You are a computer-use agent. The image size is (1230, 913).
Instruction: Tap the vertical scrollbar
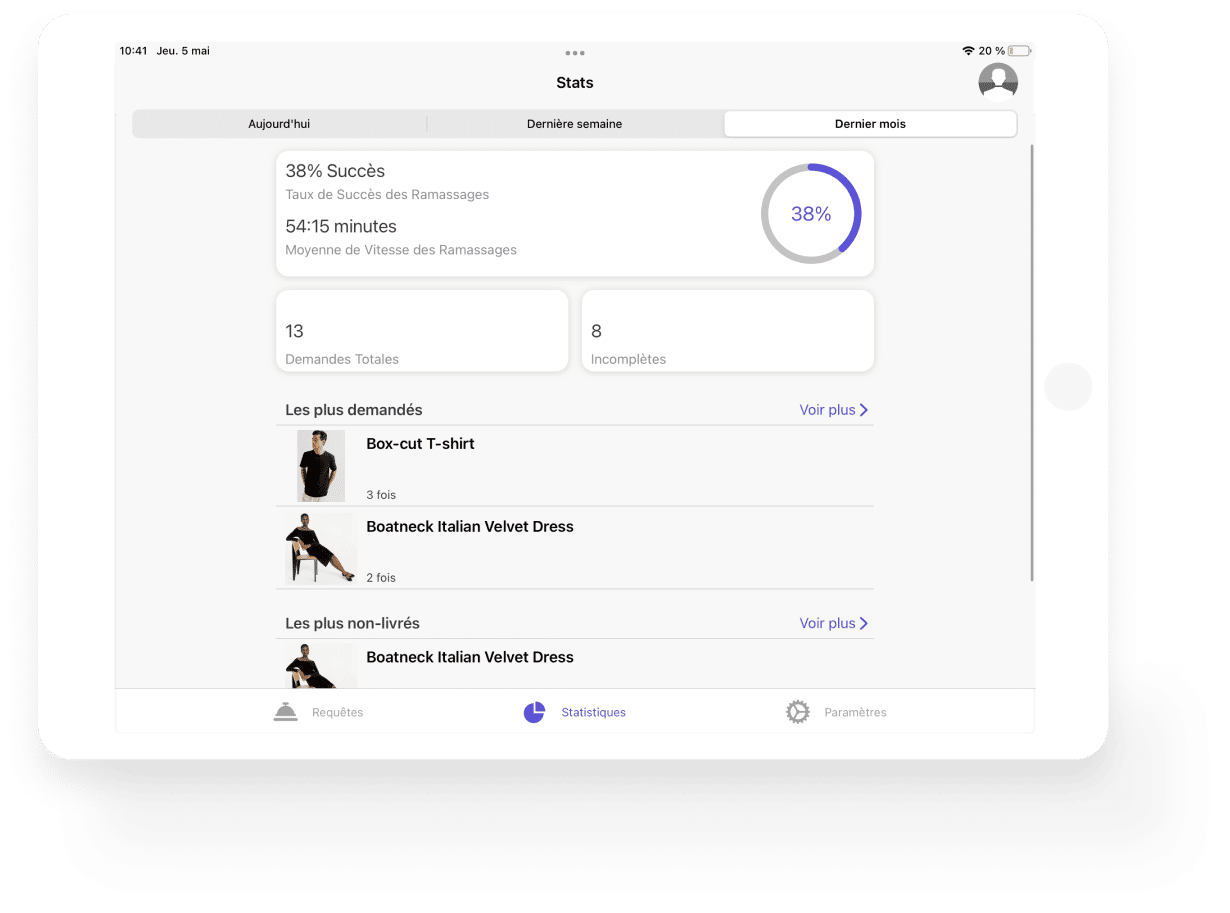(1031, 363)
